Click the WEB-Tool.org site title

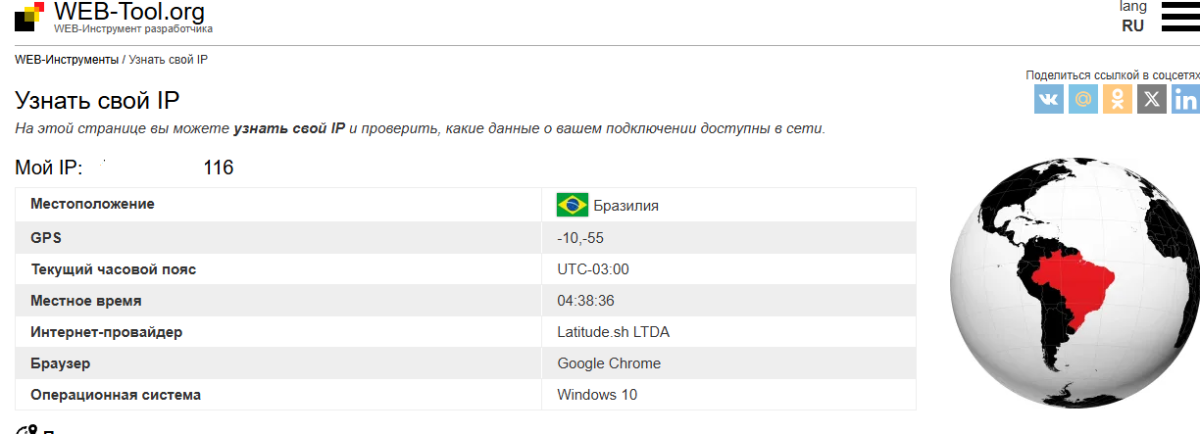click(x=129, y=12)
